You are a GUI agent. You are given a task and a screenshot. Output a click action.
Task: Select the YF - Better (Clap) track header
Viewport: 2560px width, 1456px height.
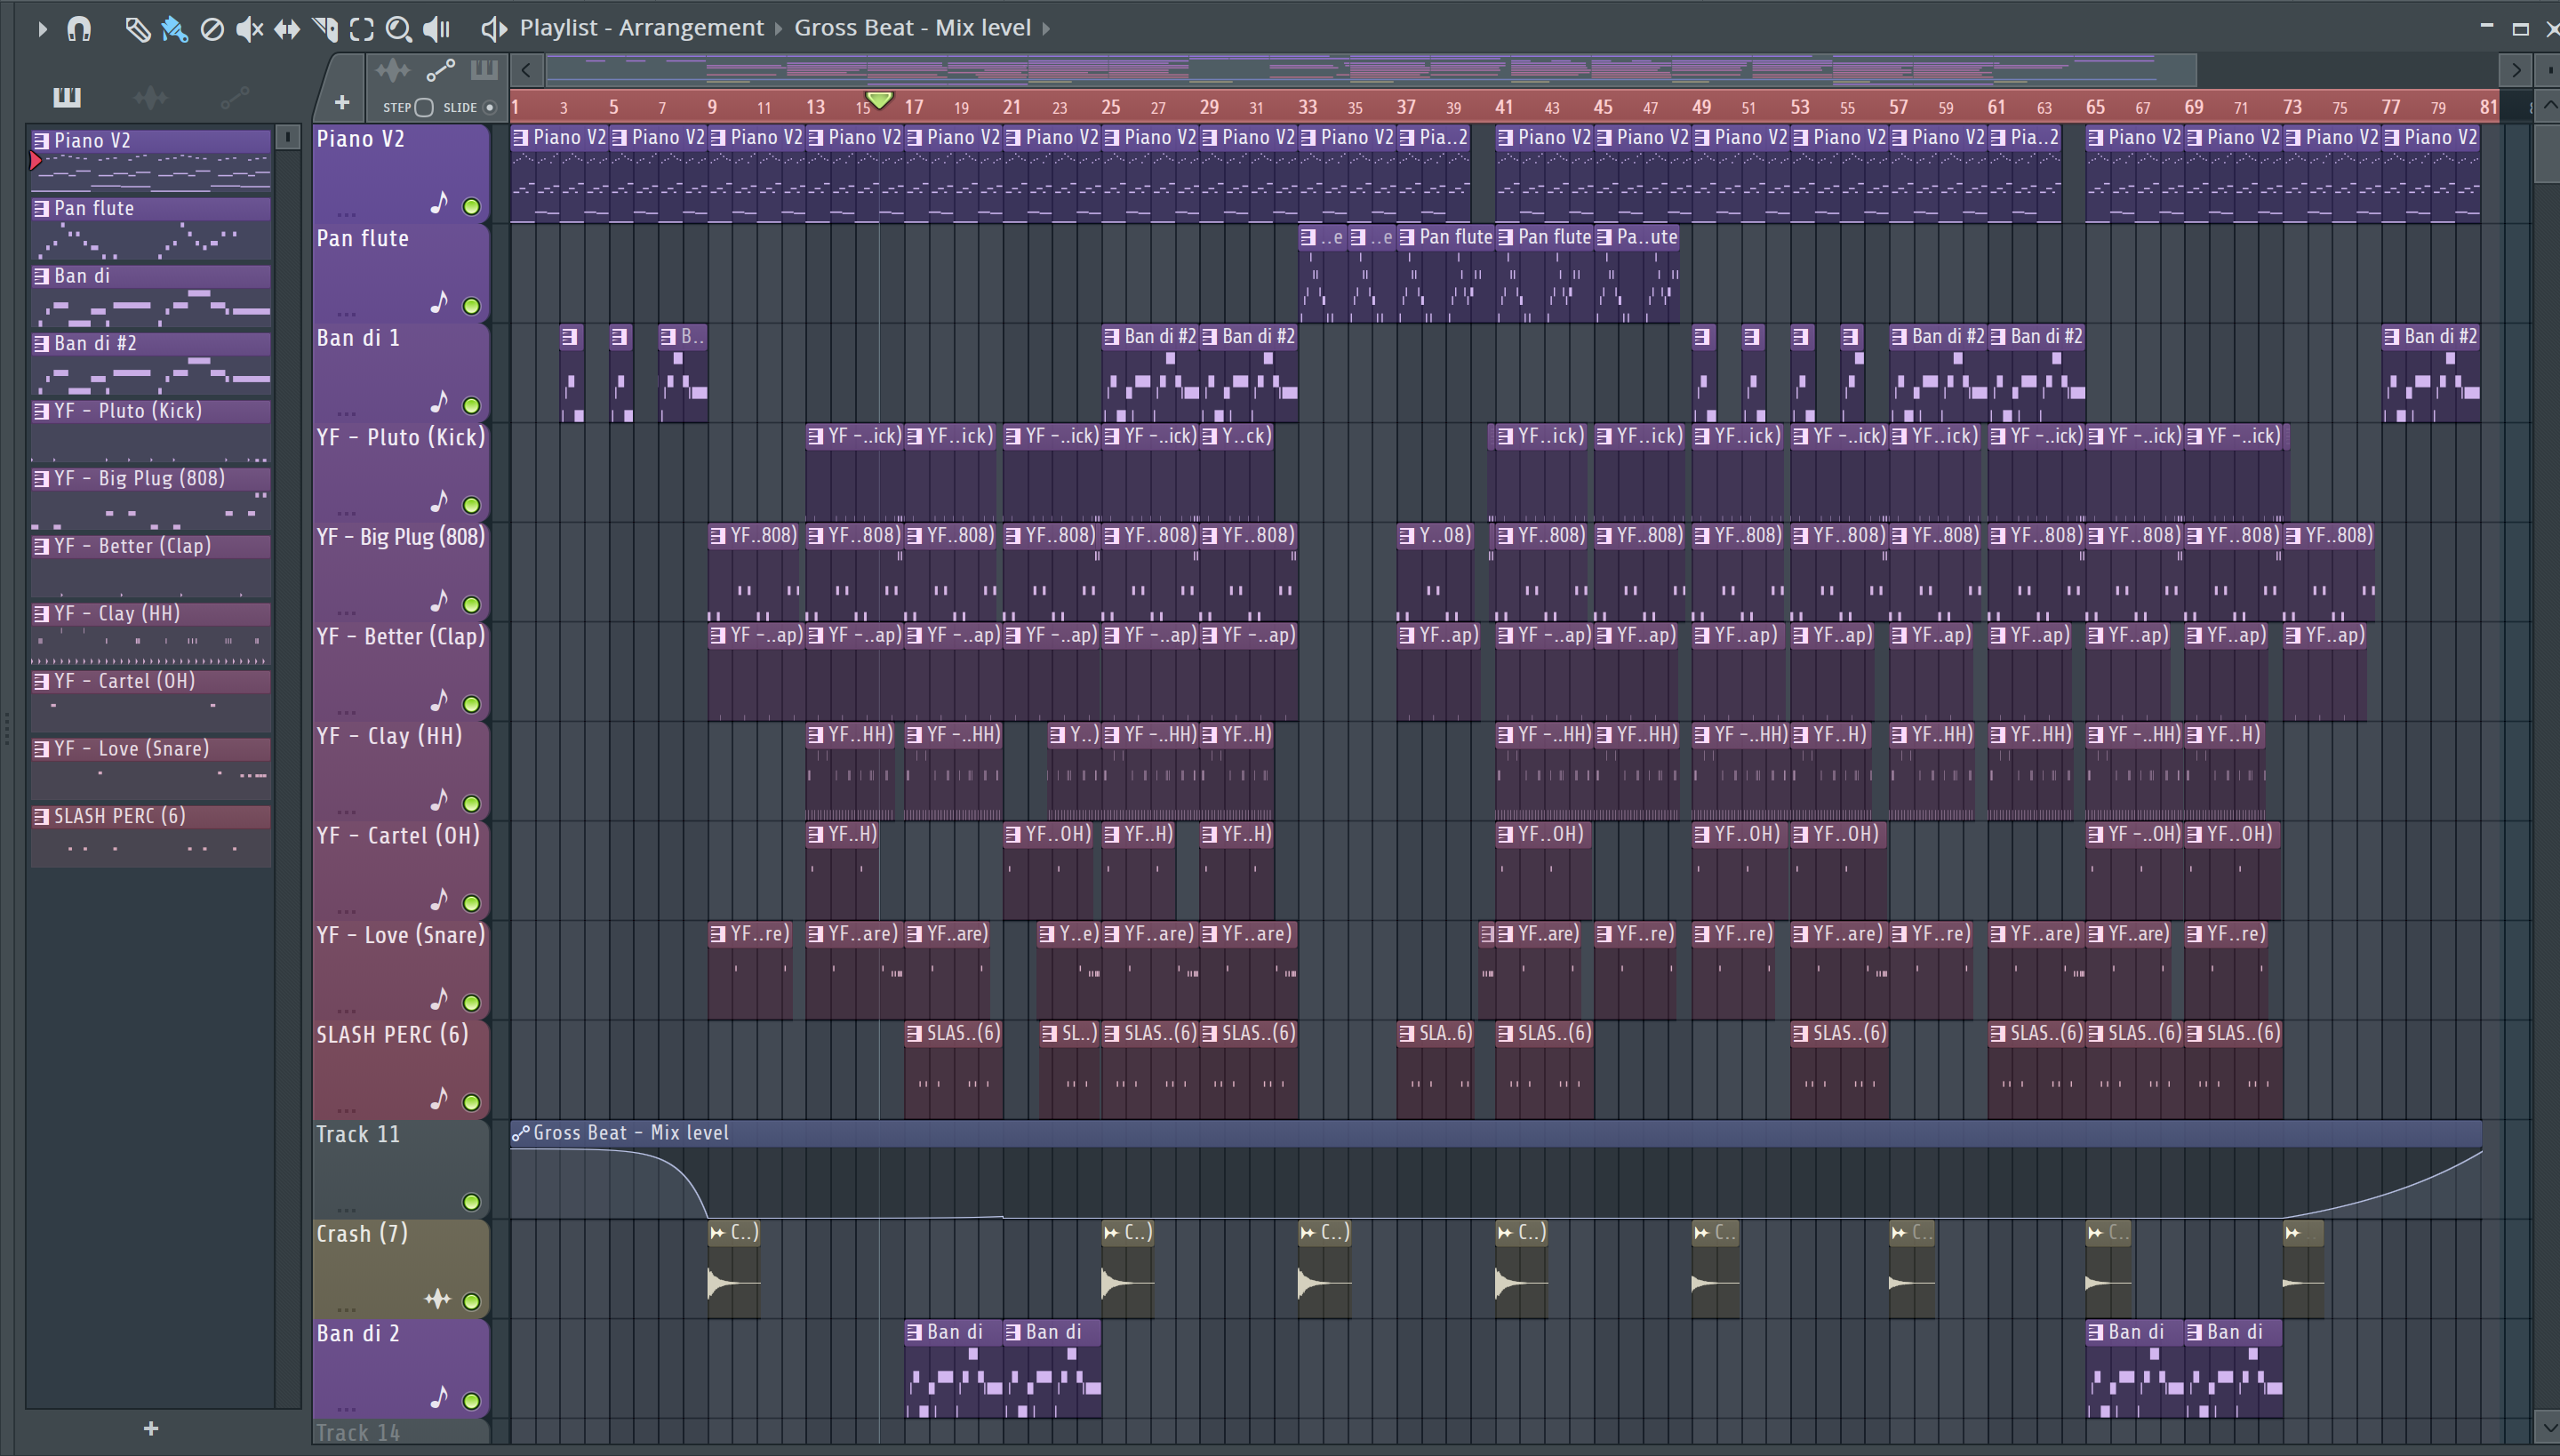tap(400, 670)
